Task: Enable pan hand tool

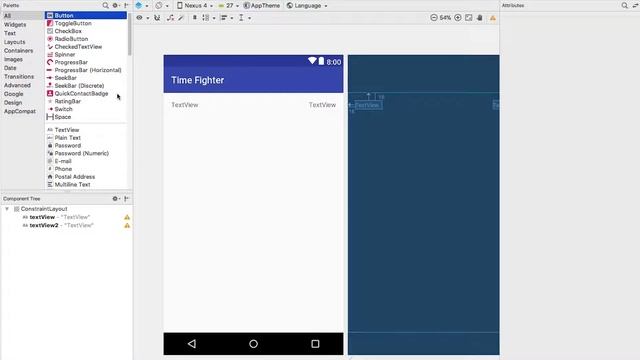Action: 480,18
